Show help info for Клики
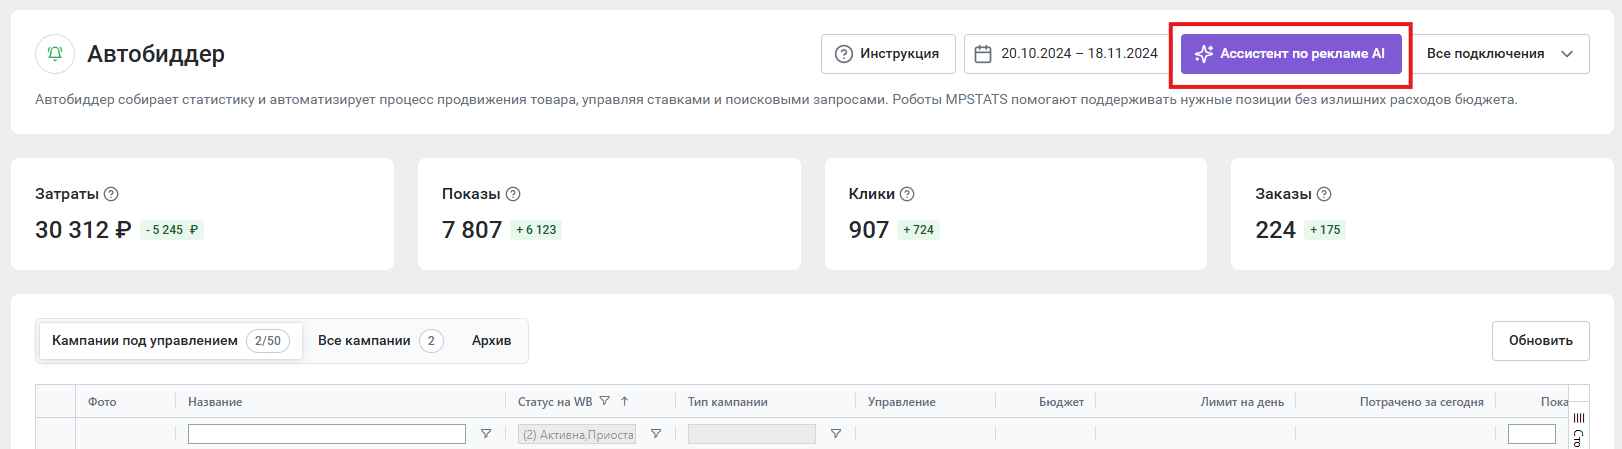 point(907,194)
